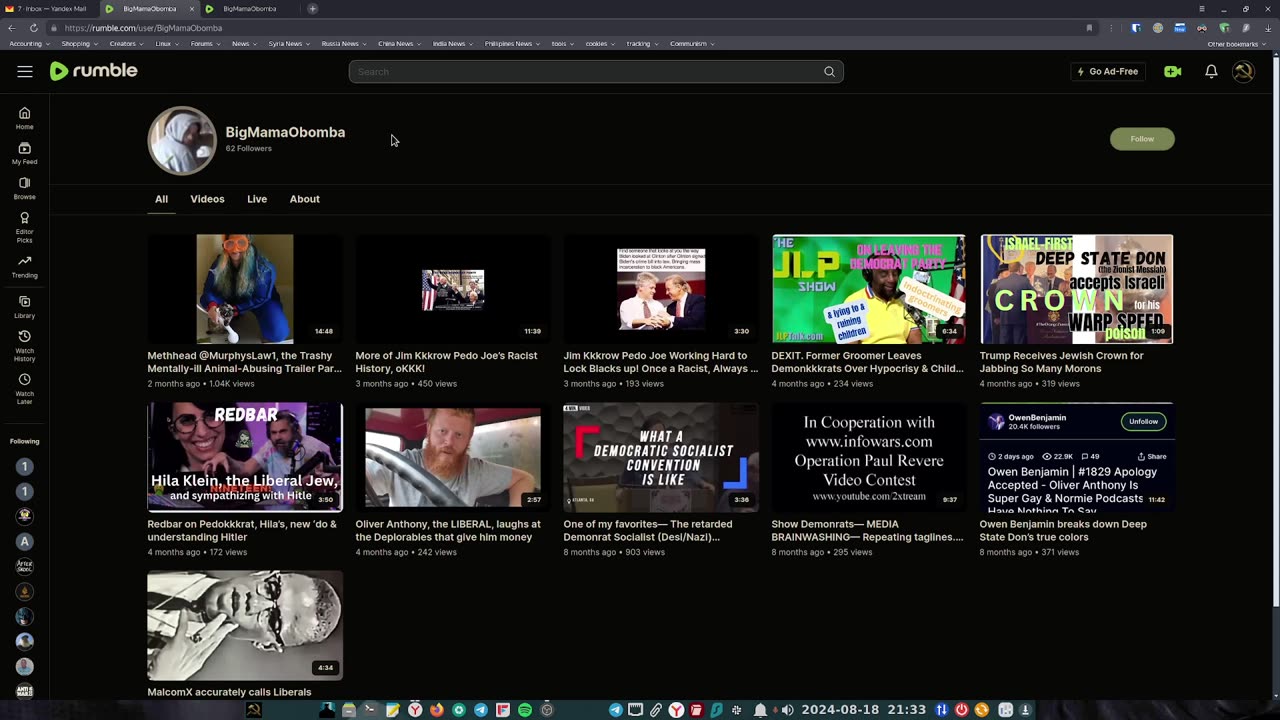Open the Operation Paul Revere video thumbnail
This screenshot has height=720, width=1280.
(869, 457)
